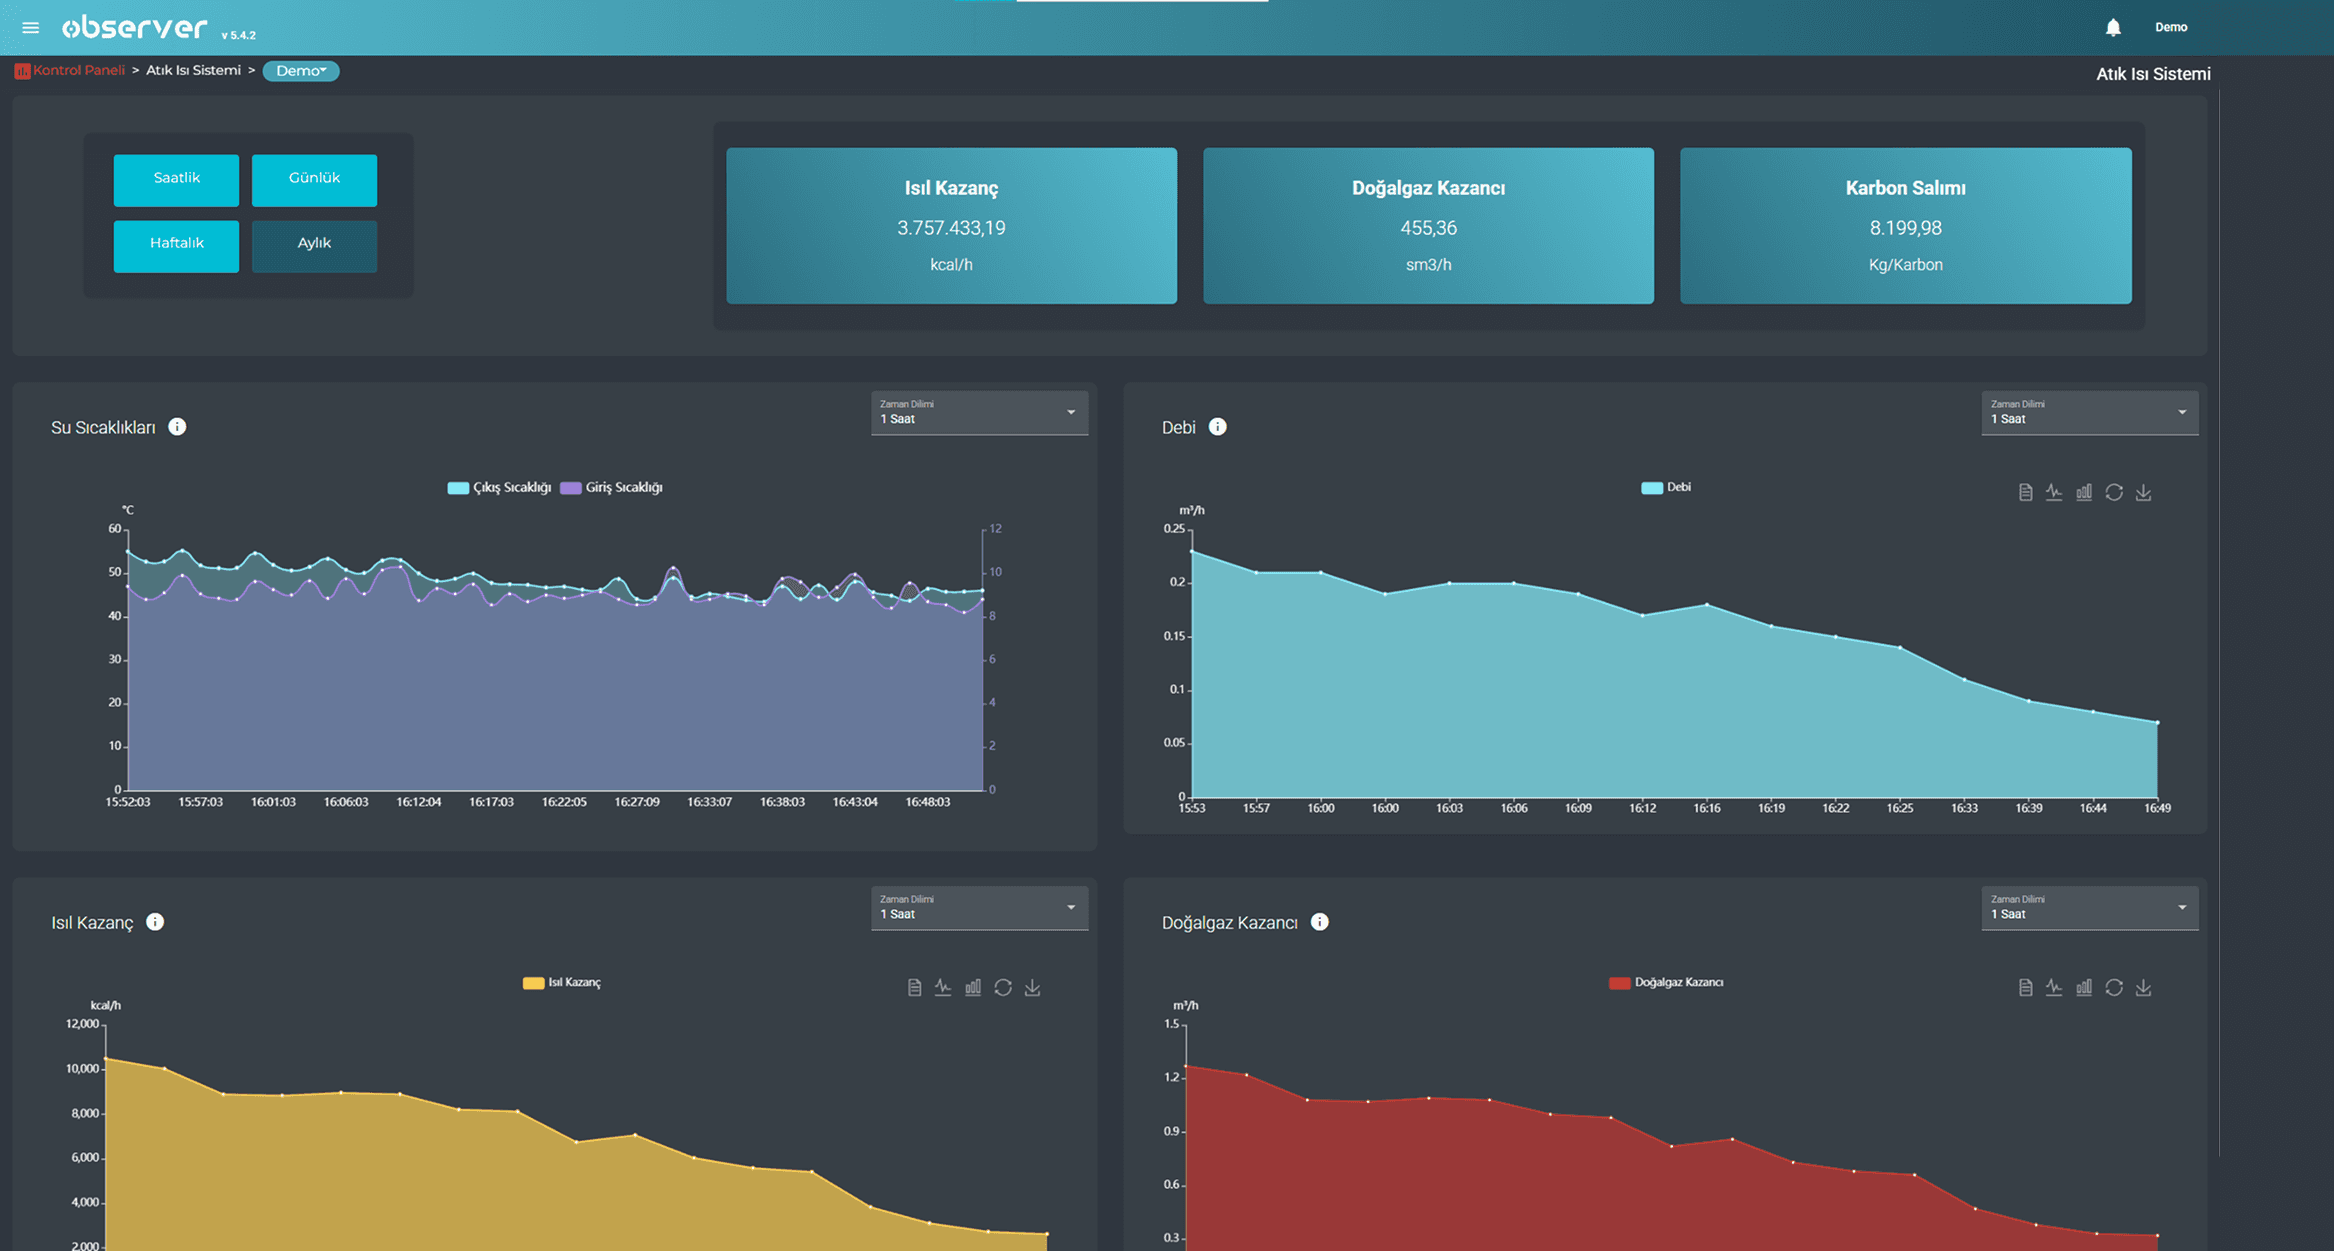Image resolution: width=2334 pixels, height=1251 pixels.
Task: Download Isıl Kazanç chart as image
Action: click(x=1033, y=988)
